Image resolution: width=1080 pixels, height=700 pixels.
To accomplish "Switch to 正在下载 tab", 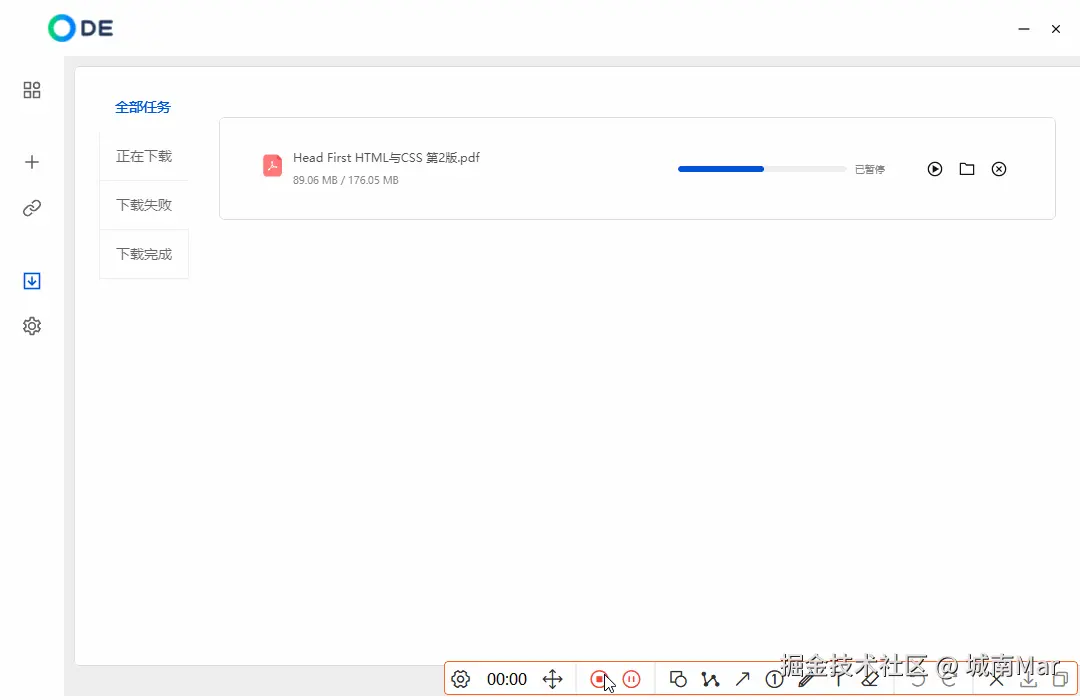I will pyautogui.click(x=144, y=156).
